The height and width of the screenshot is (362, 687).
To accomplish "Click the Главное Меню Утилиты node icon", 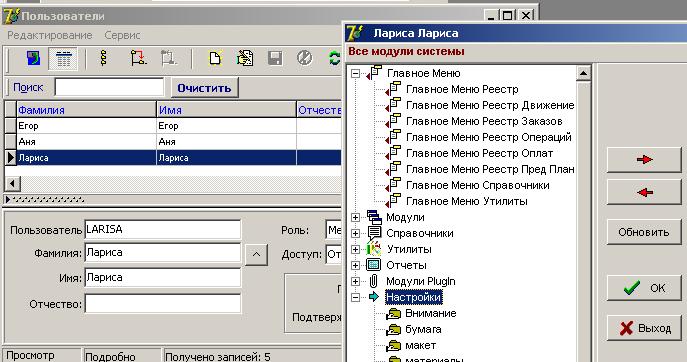I will pyautogui.click(x=394, y=201).
